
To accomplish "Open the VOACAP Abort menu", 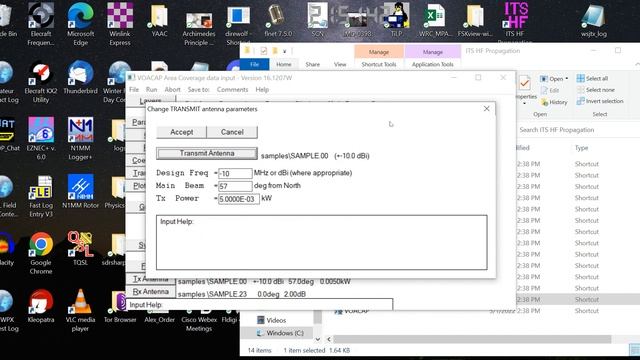I will pos(172,89).
